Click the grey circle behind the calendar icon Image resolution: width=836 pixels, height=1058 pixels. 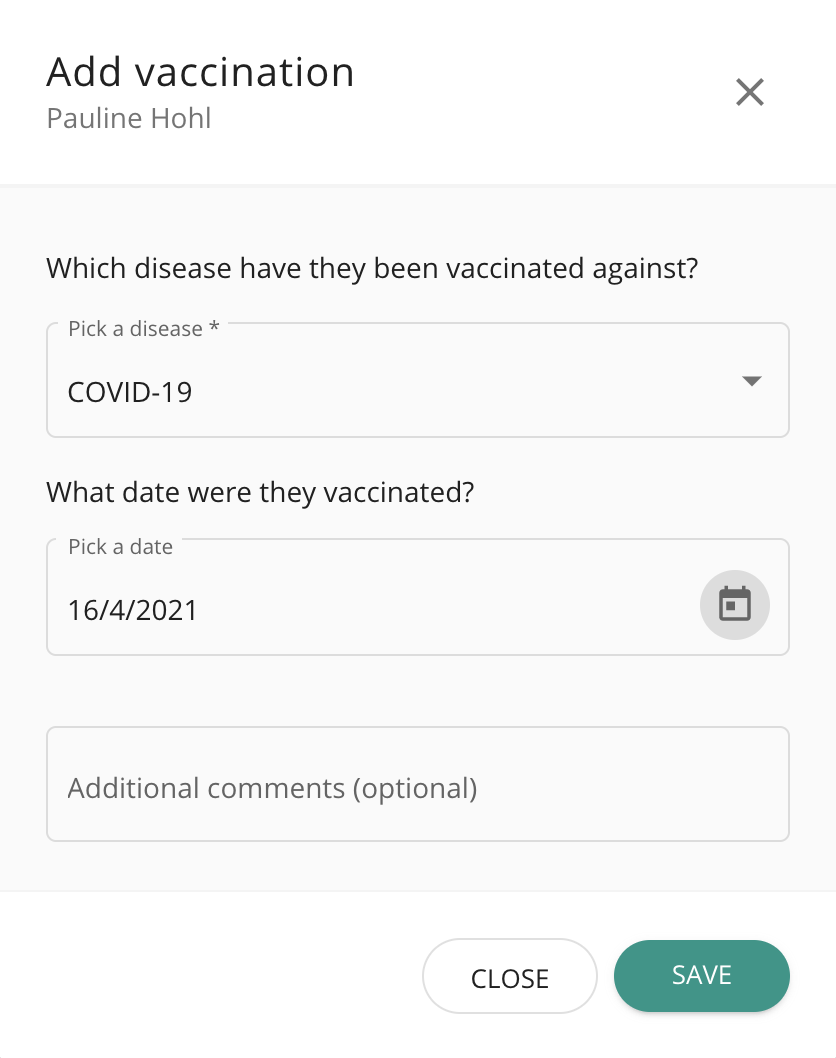735,604
